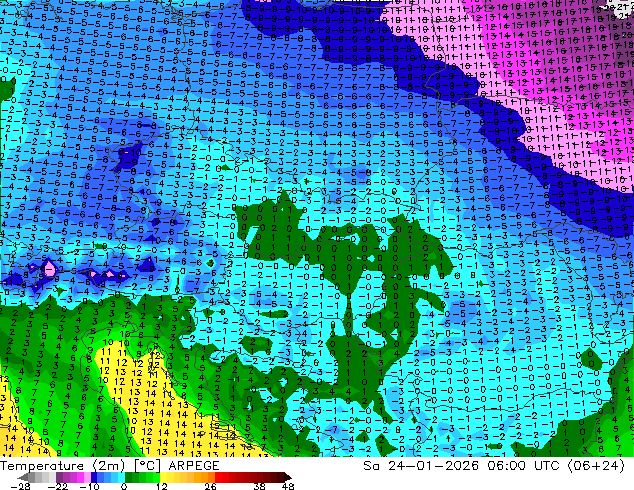Click the -28 legend scale label
The width and height of the screenshot is (634, 490).
(x=20, y=486)
